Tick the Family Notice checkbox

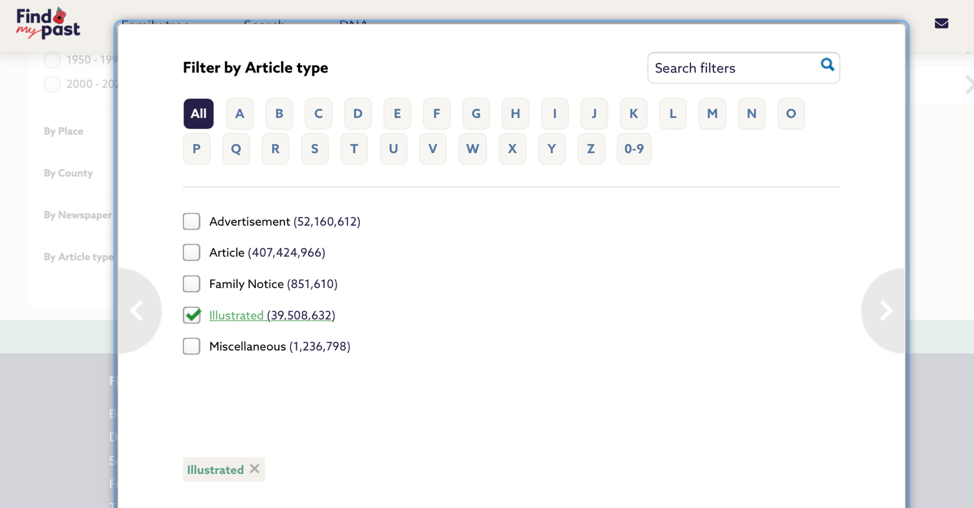tap(192, 284)
